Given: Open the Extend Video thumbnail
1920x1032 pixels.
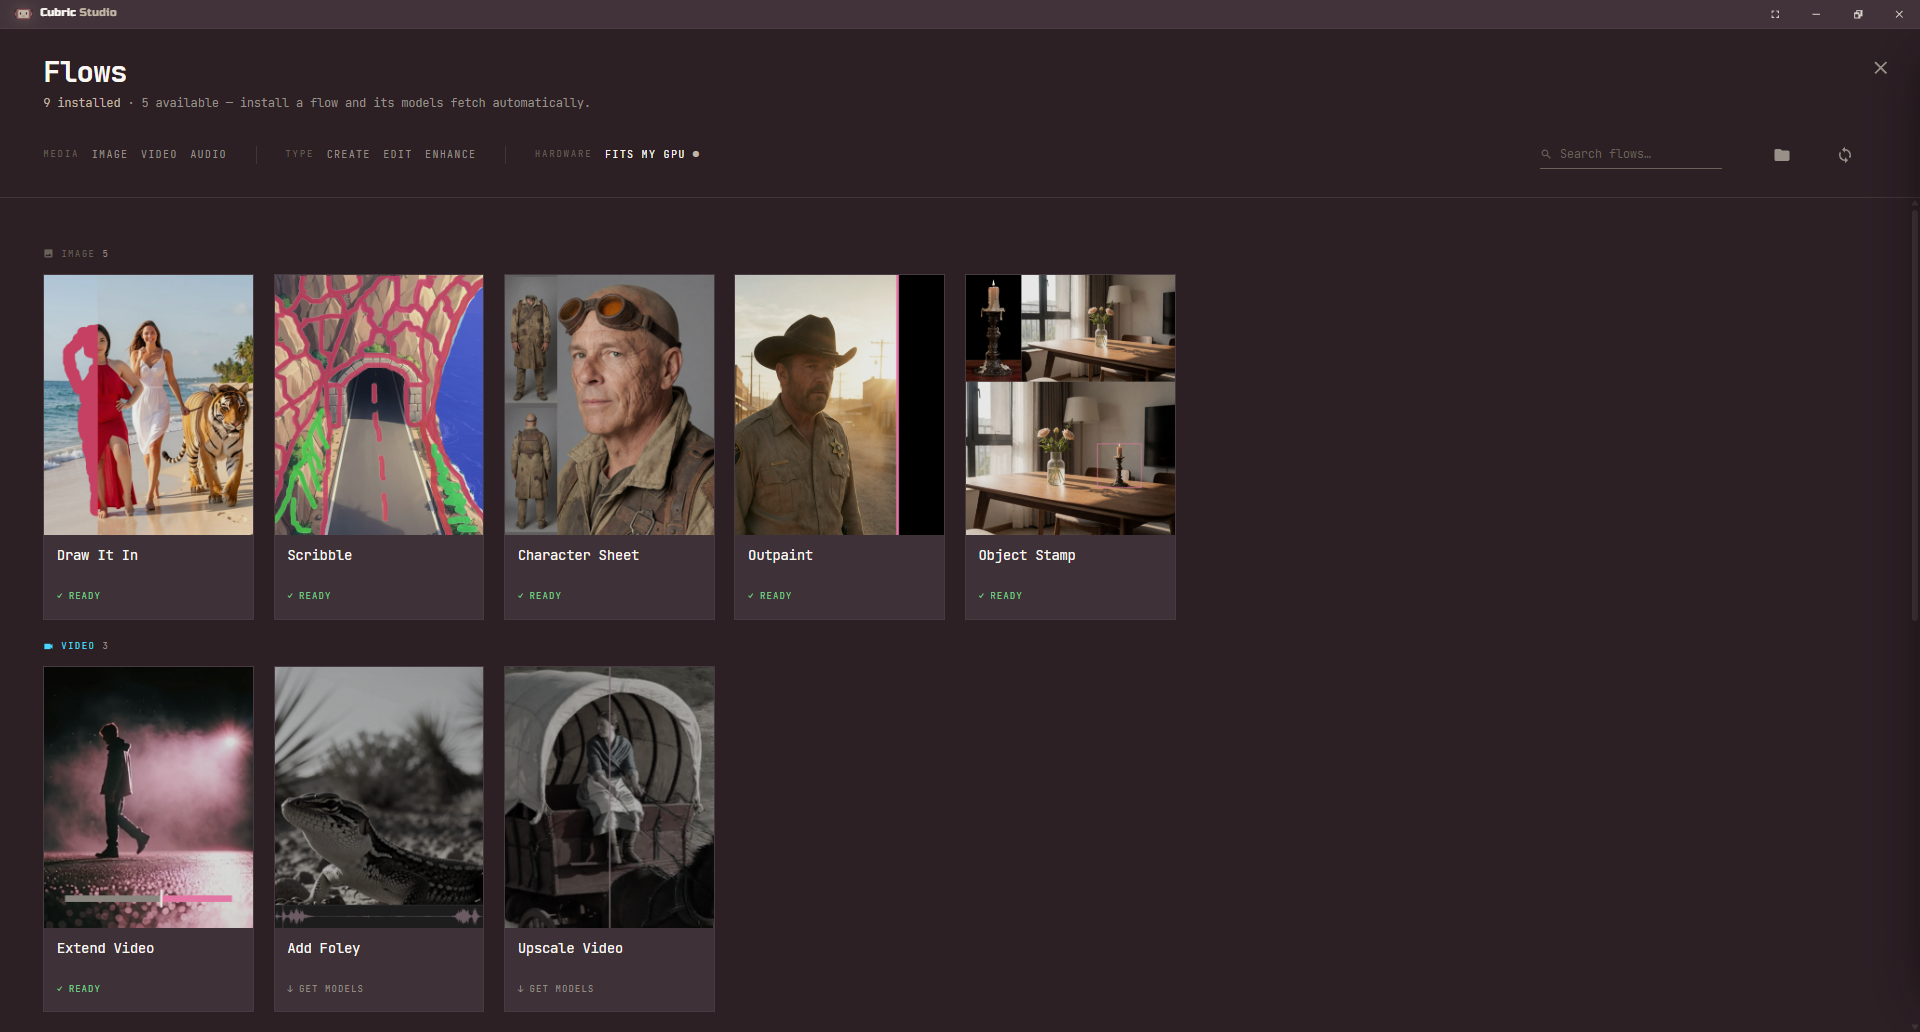Looking at the screenshot, I should pos(148,797).
